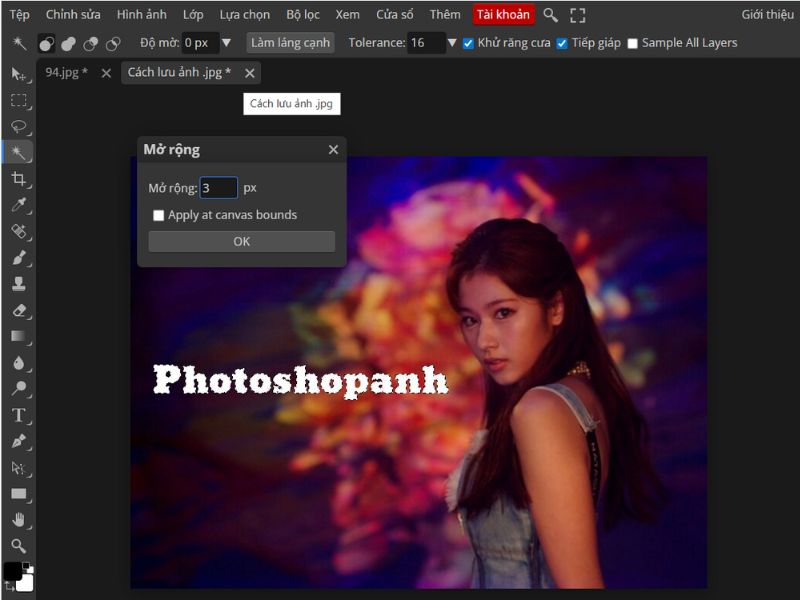800x600 pixels.
Task: Swap foreground and background colors icon
Action: pyautogui.click(x=9, y=587)
